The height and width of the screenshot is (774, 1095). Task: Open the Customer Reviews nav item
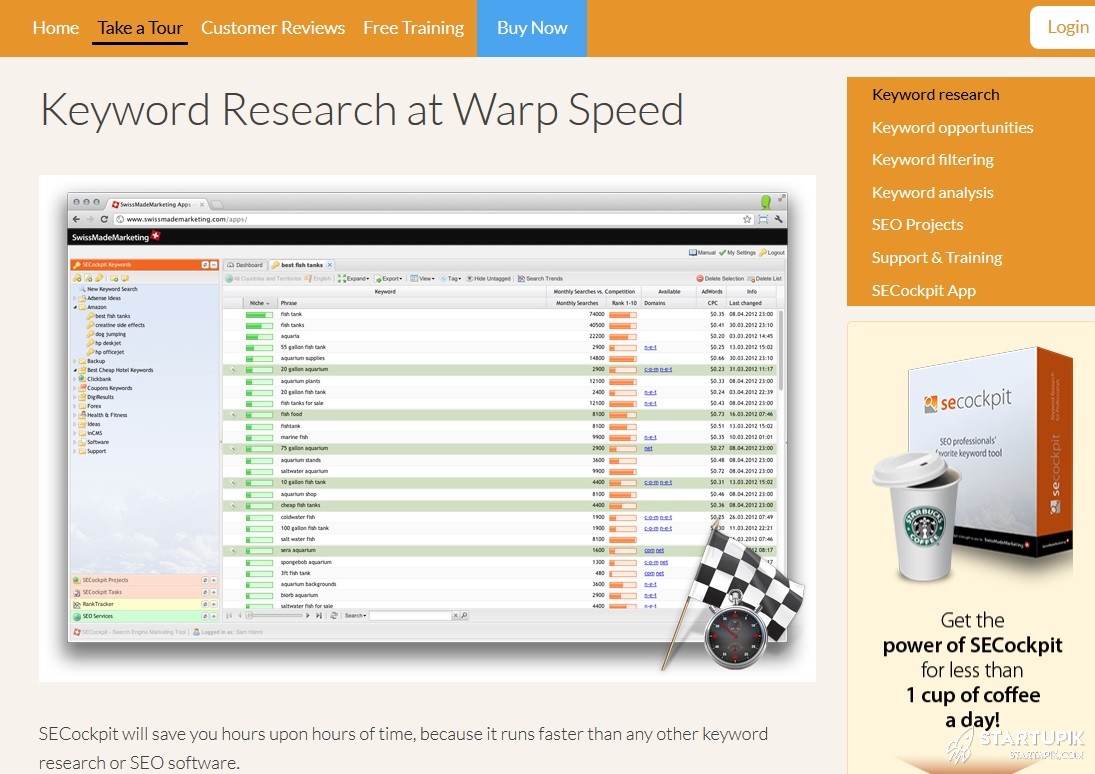coord(272,28)
